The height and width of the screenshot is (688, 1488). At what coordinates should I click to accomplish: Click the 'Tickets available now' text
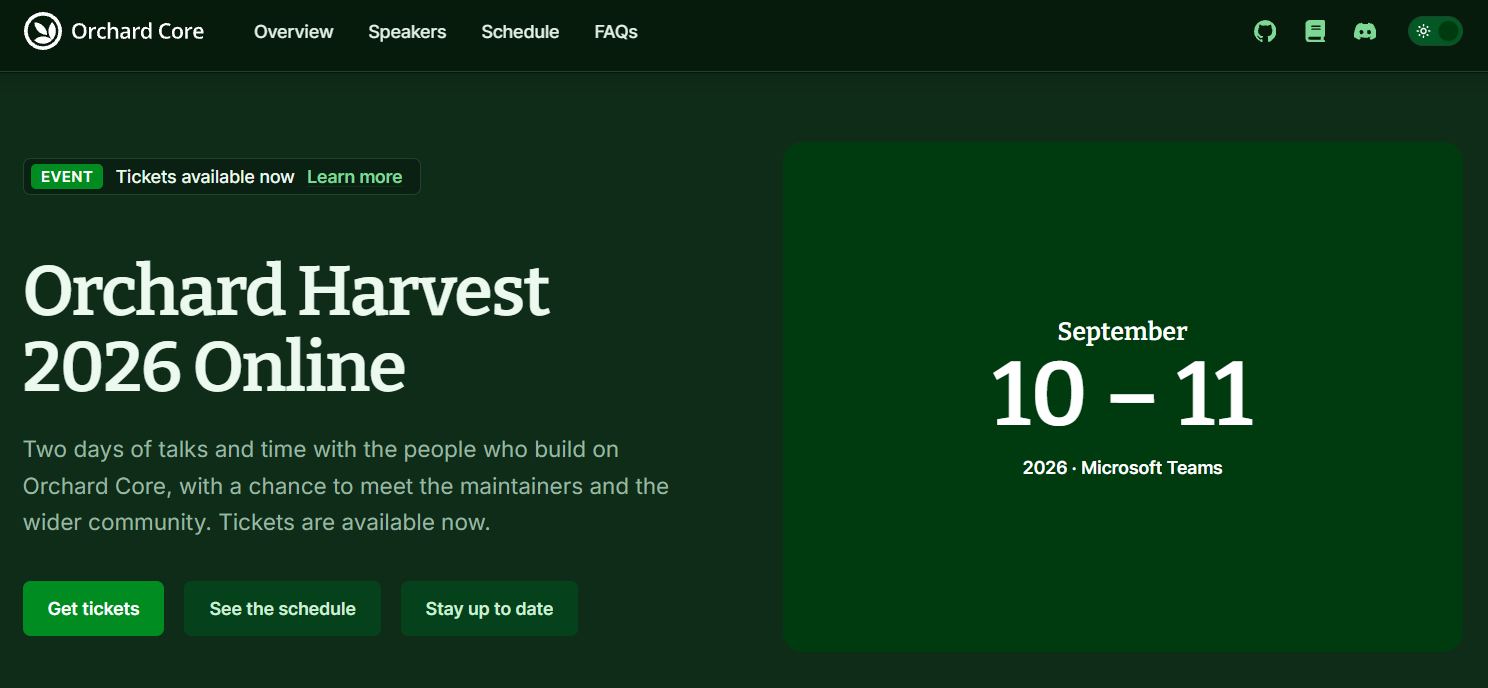(205, 177)
